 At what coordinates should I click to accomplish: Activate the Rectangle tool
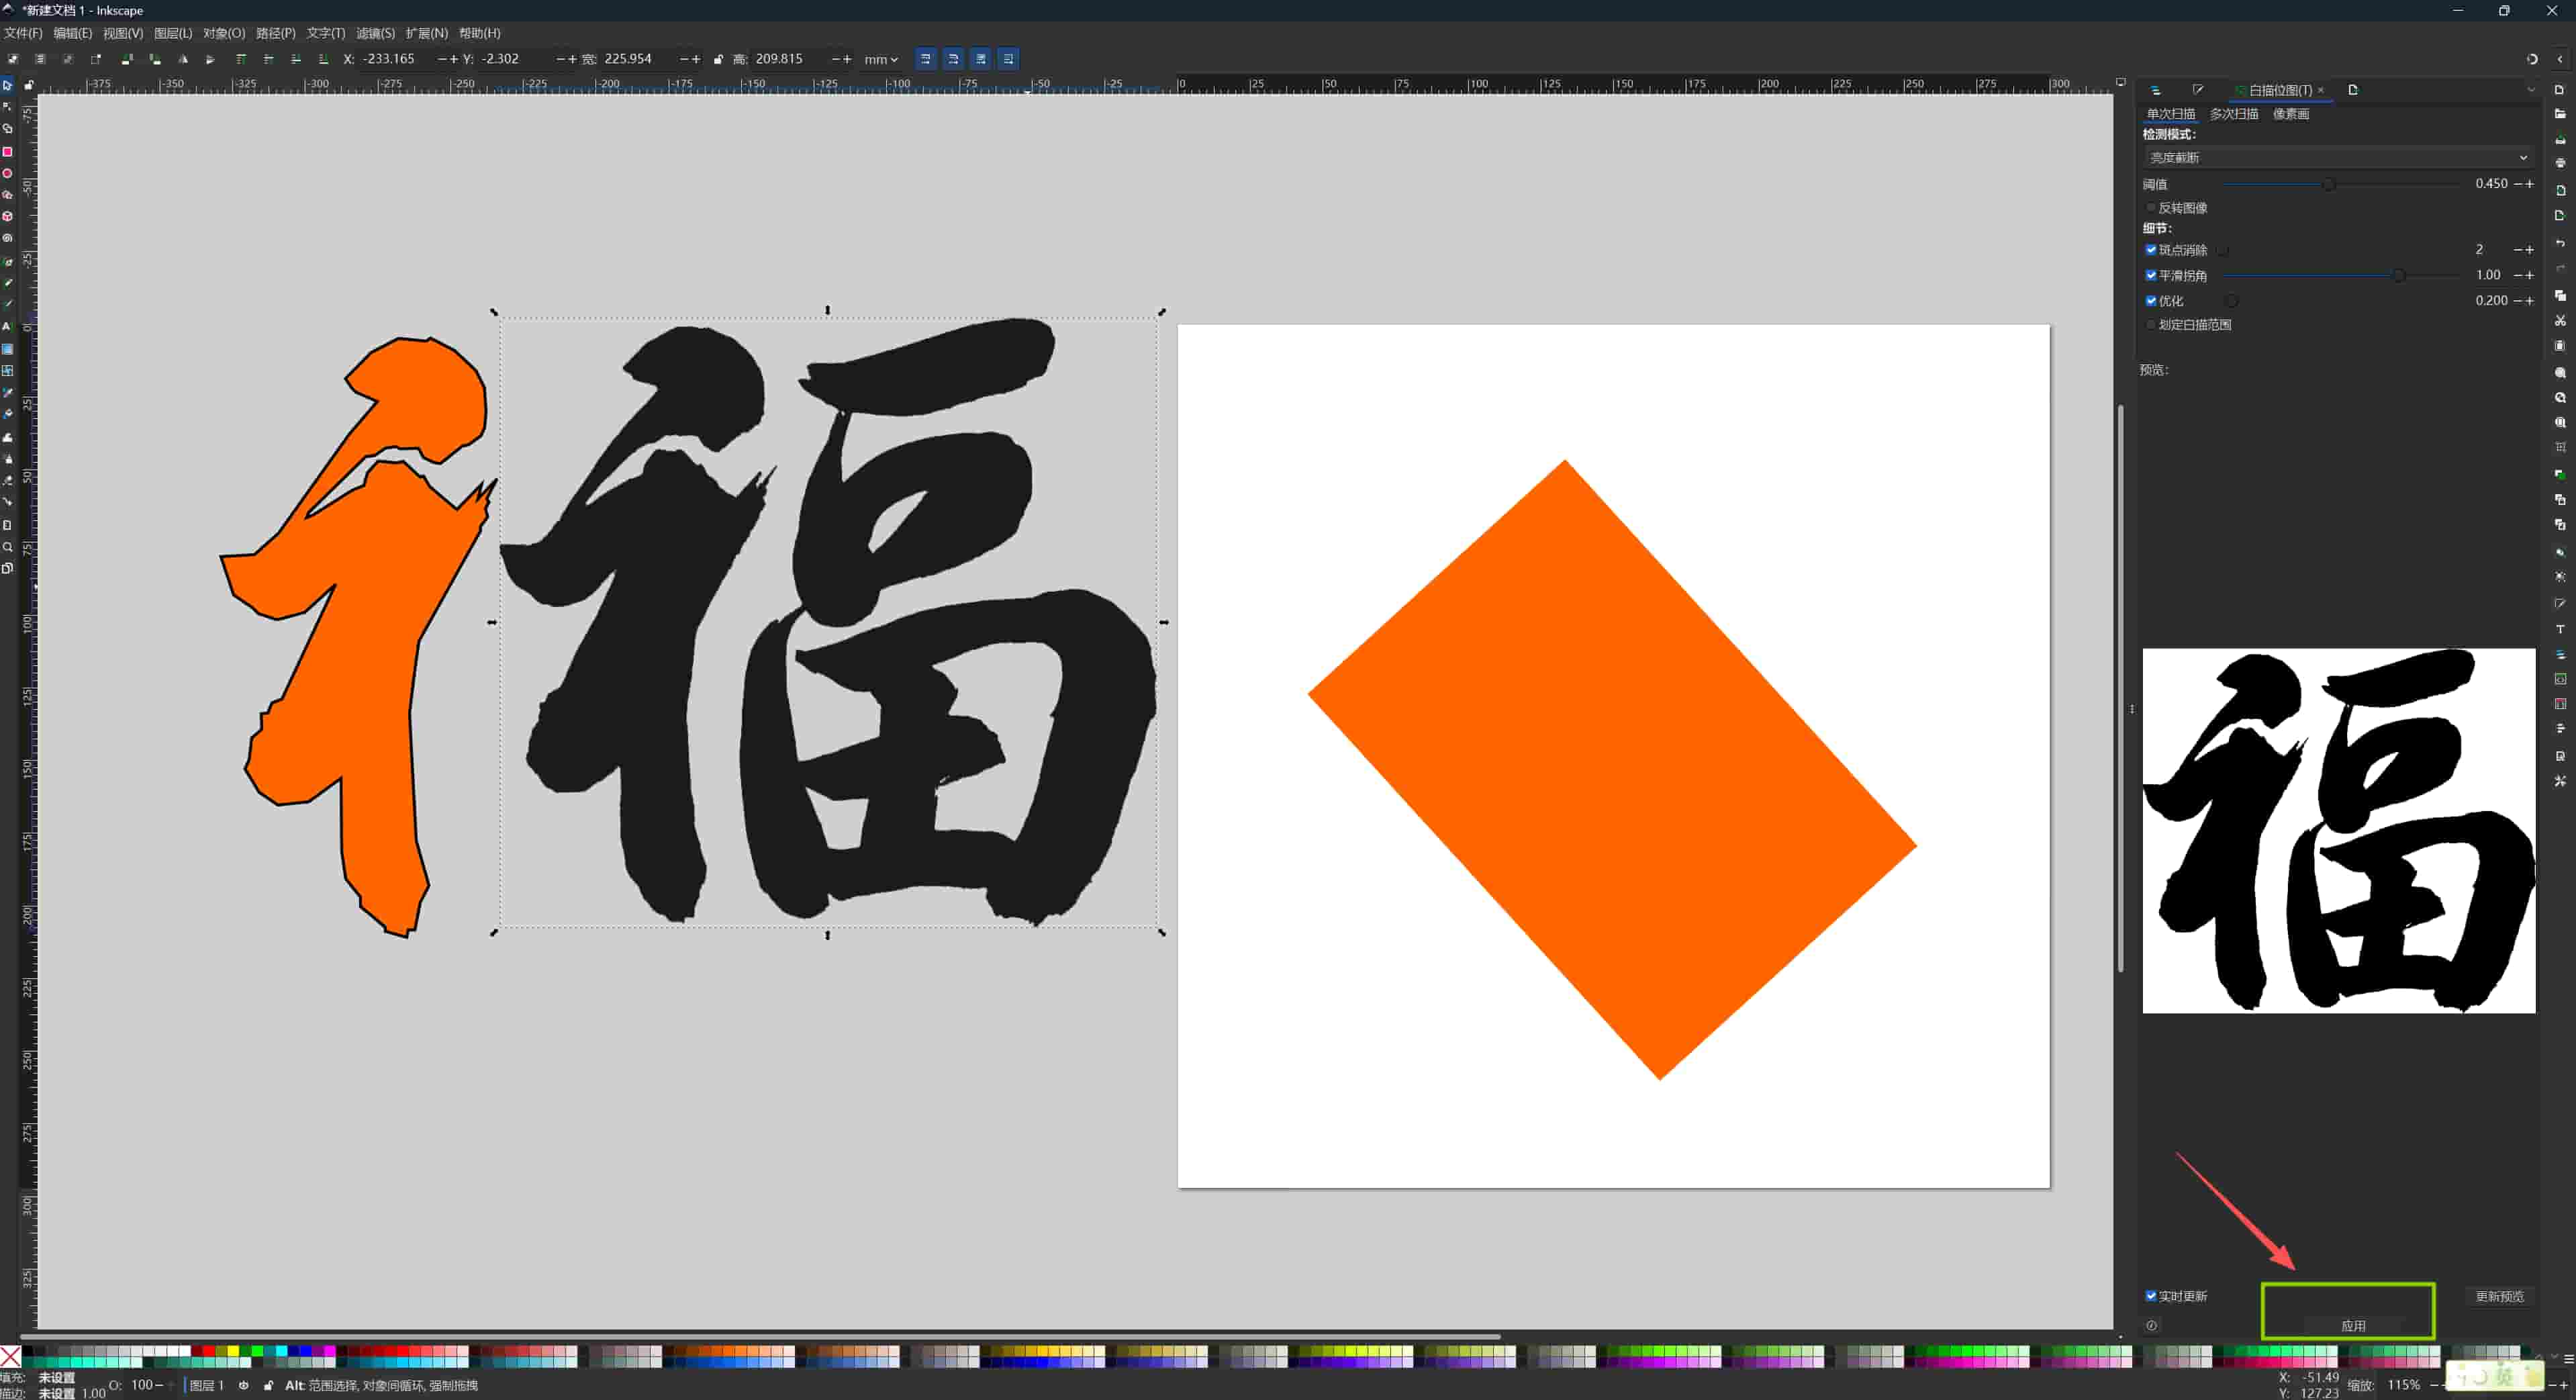tap(8, 152)
